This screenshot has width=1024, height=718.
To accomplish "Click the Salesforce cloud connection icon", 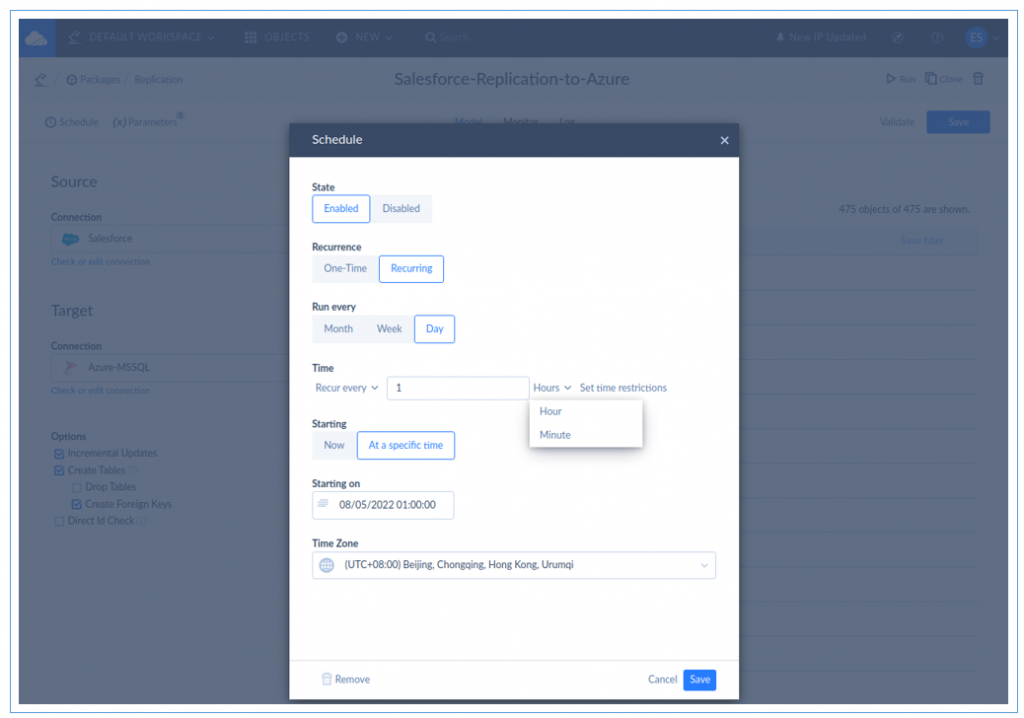I will [x=71, y=239].
